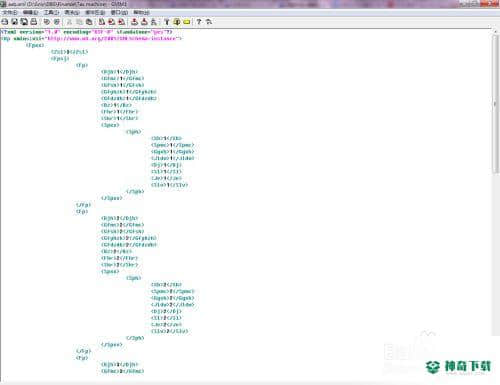This screenshot has height=385, width=500.
Task: Click the yellow circle toolbar icon
Action: [x=177, y=22]
